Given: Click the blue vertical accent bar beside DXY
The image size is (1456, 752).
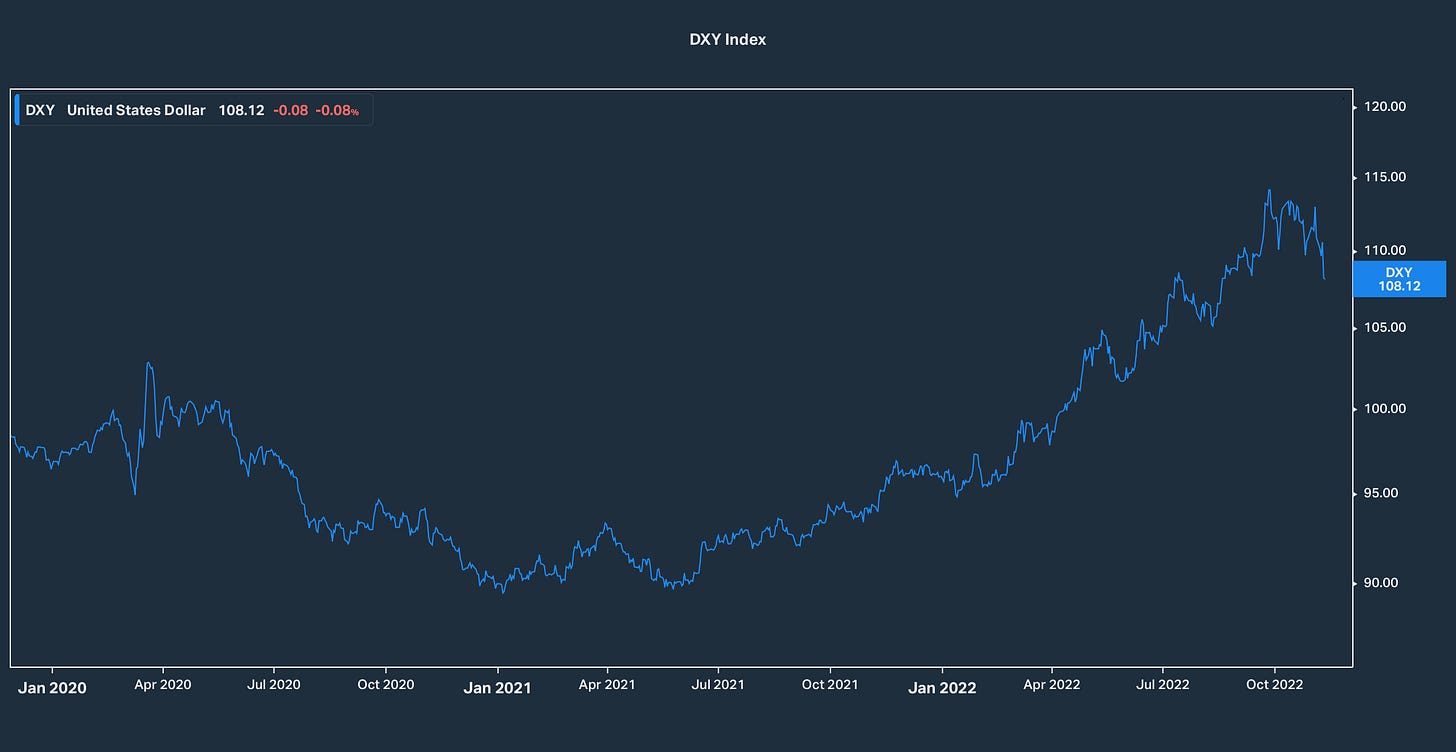Looking at the screenshot, I should (x=17, y=110).
